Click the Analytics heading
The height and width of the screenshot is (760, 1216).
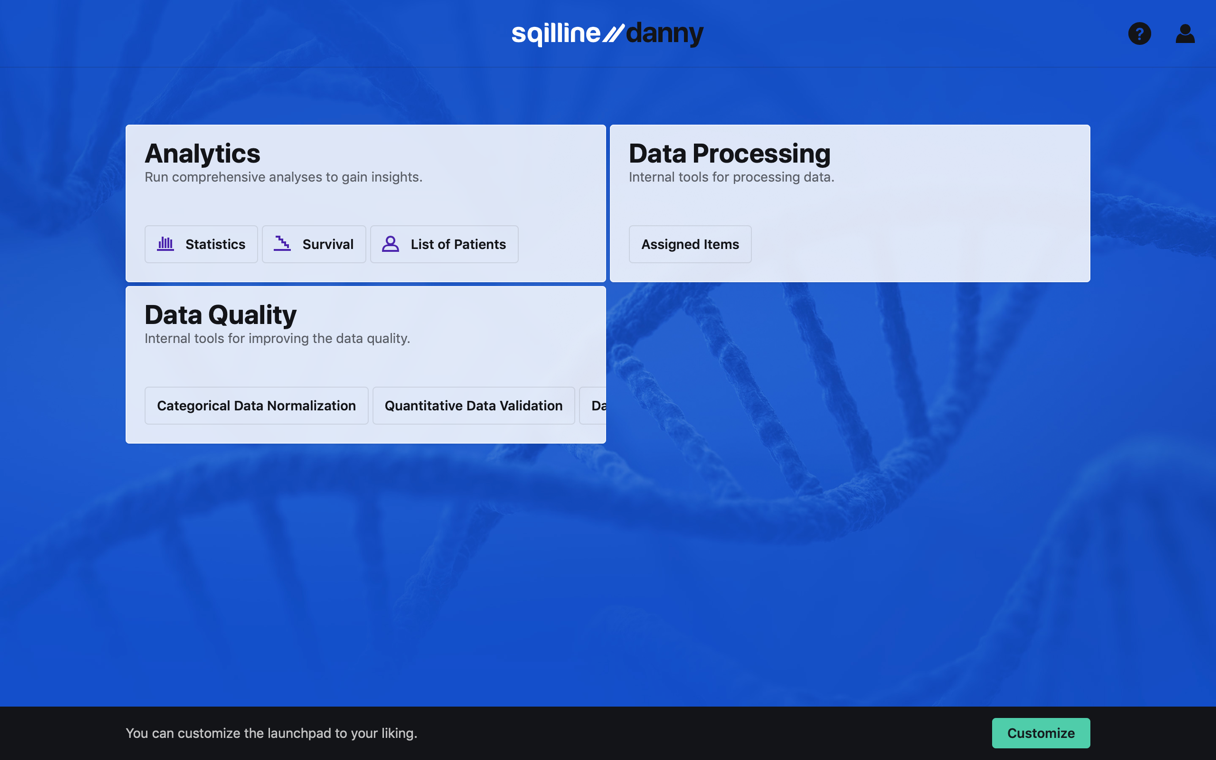(202, 153)
